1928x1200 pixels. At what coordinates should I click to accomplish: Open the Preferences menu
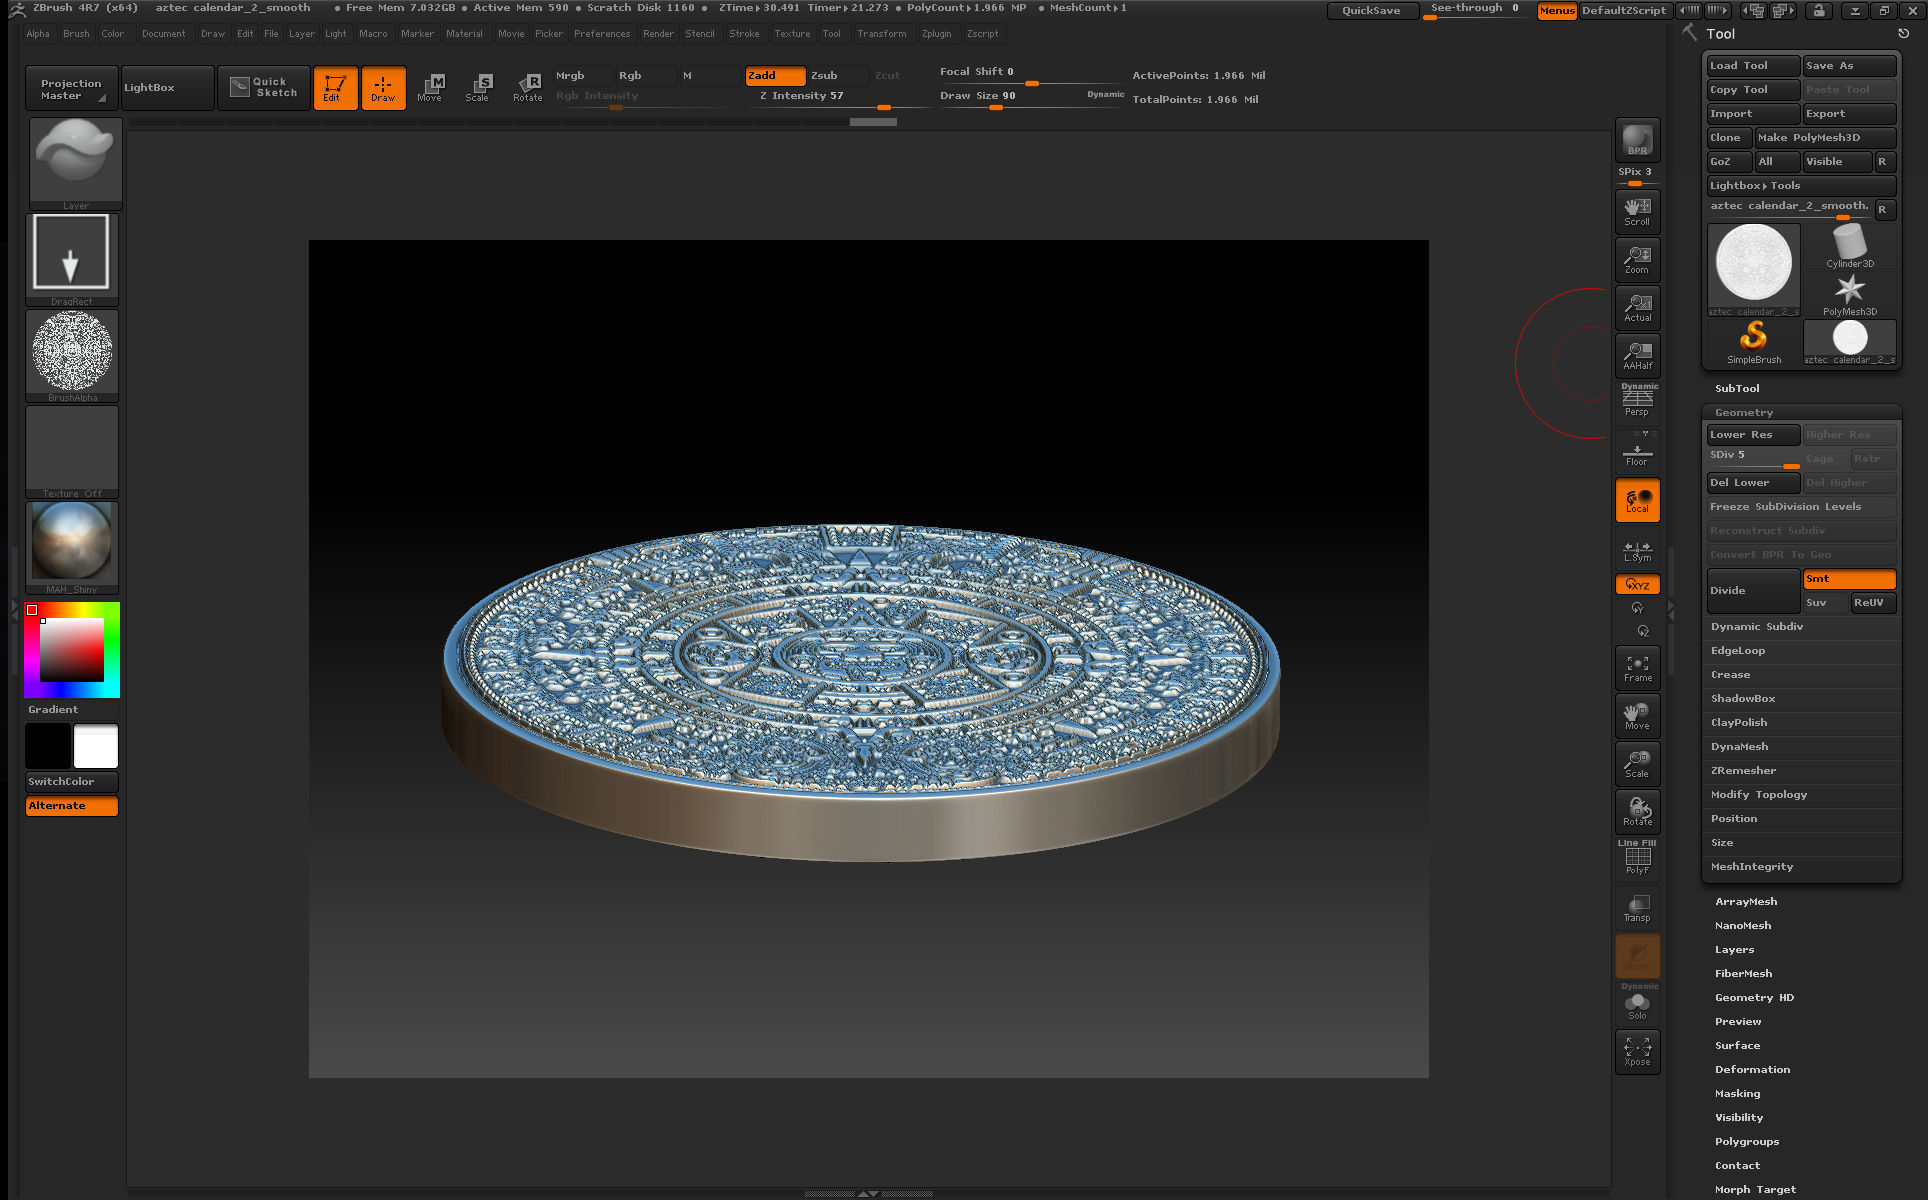point(602,34)
